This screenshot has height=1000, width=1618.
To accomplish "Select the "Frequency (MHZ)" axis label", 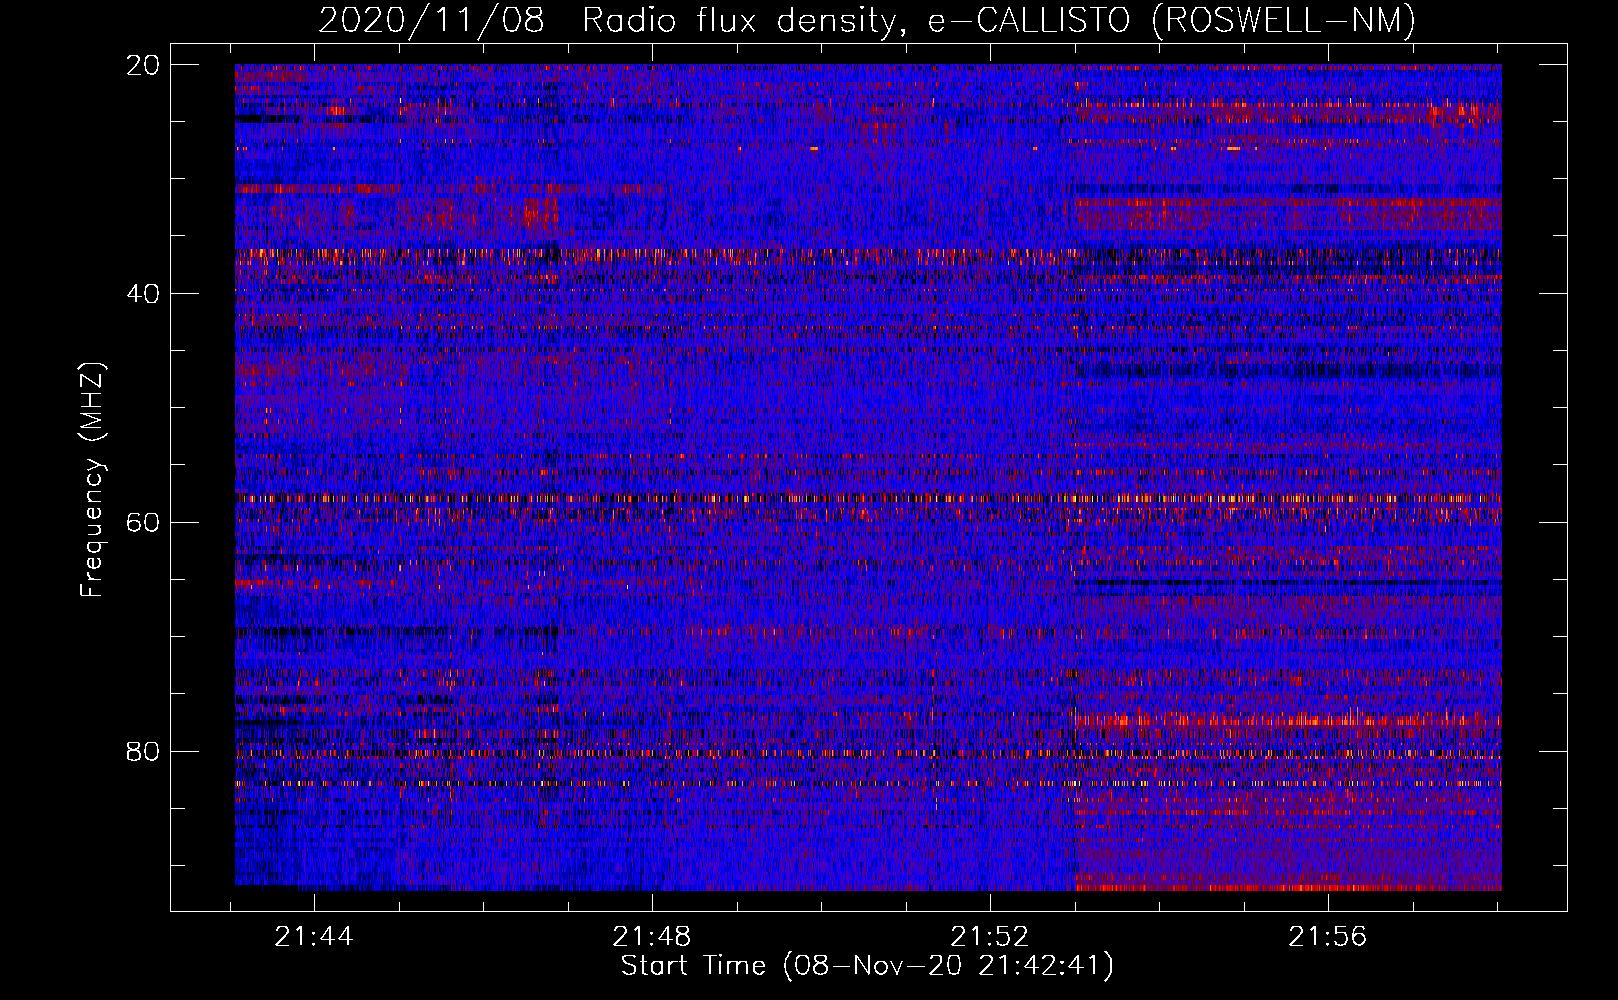I will (92, 479).
